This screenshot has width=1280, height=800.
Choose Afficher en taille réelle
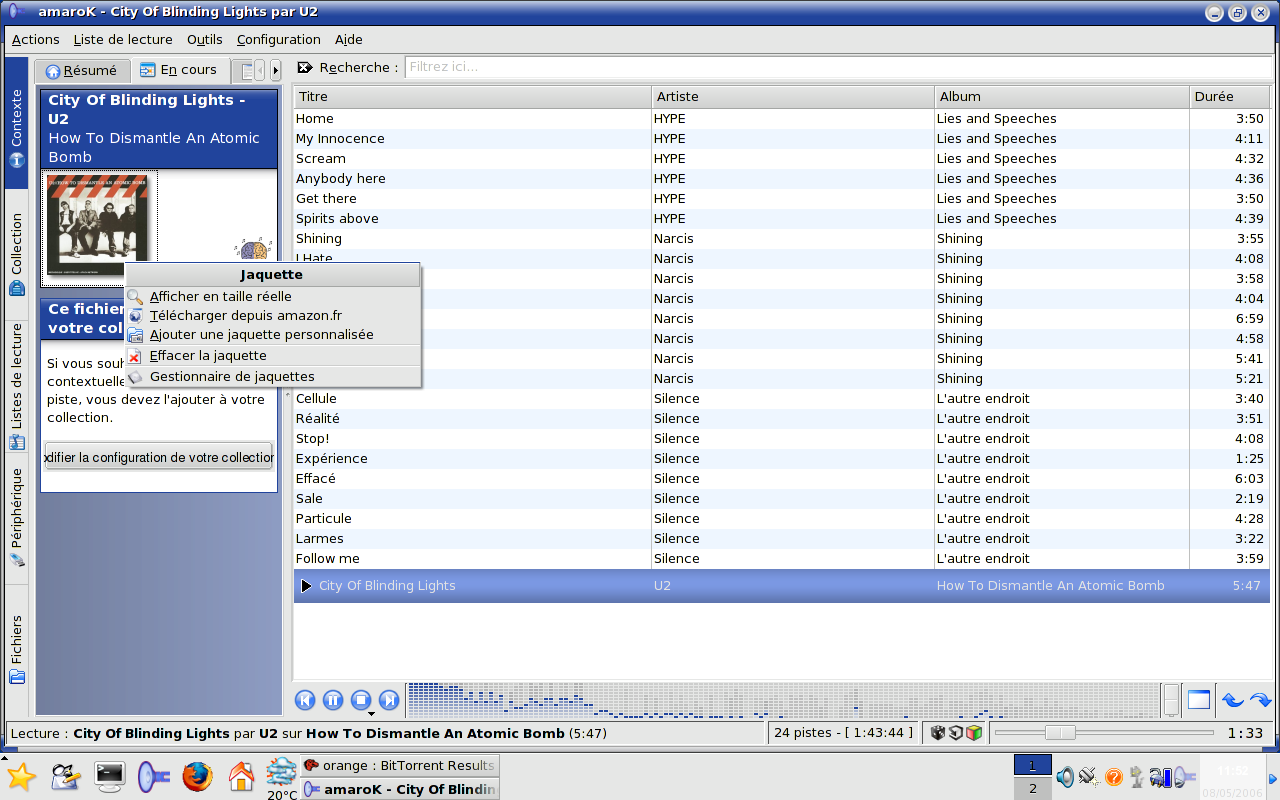pyautogui.click(x=272, y=296)
